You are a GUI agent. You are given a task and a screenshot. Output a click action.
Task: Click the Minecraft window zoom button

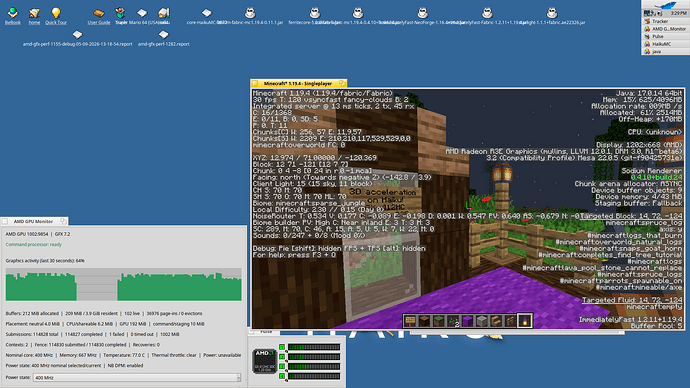(342, 83)
